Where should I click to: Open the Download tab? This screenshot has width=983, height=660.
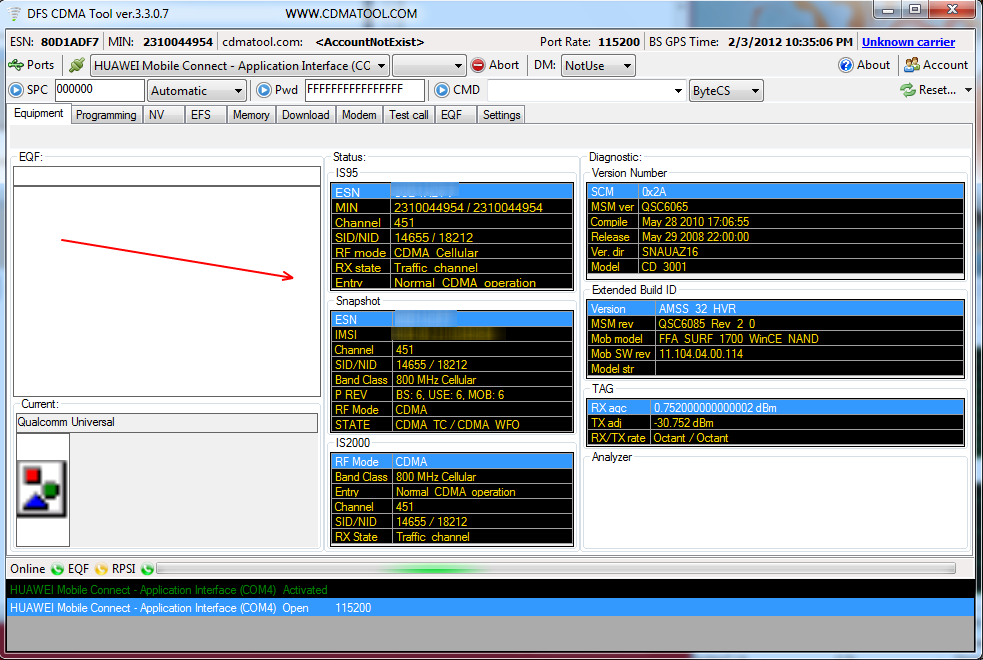point(305,115)
